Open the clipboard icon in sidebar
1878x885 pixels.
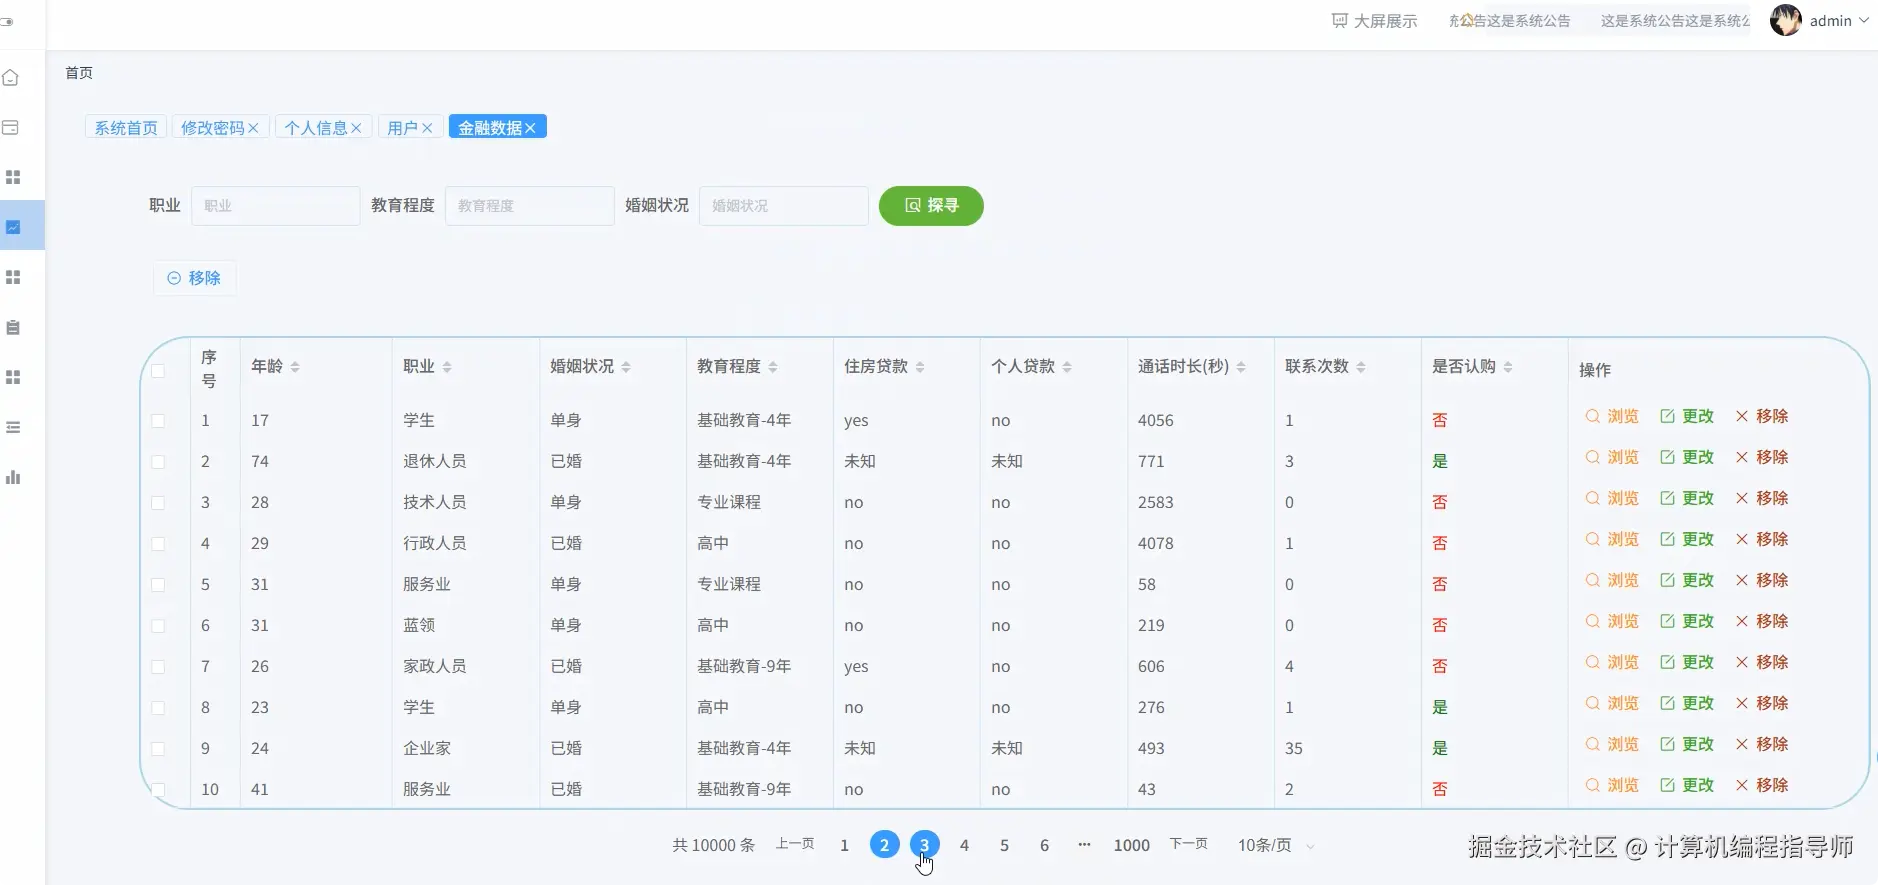coord(13,327)
